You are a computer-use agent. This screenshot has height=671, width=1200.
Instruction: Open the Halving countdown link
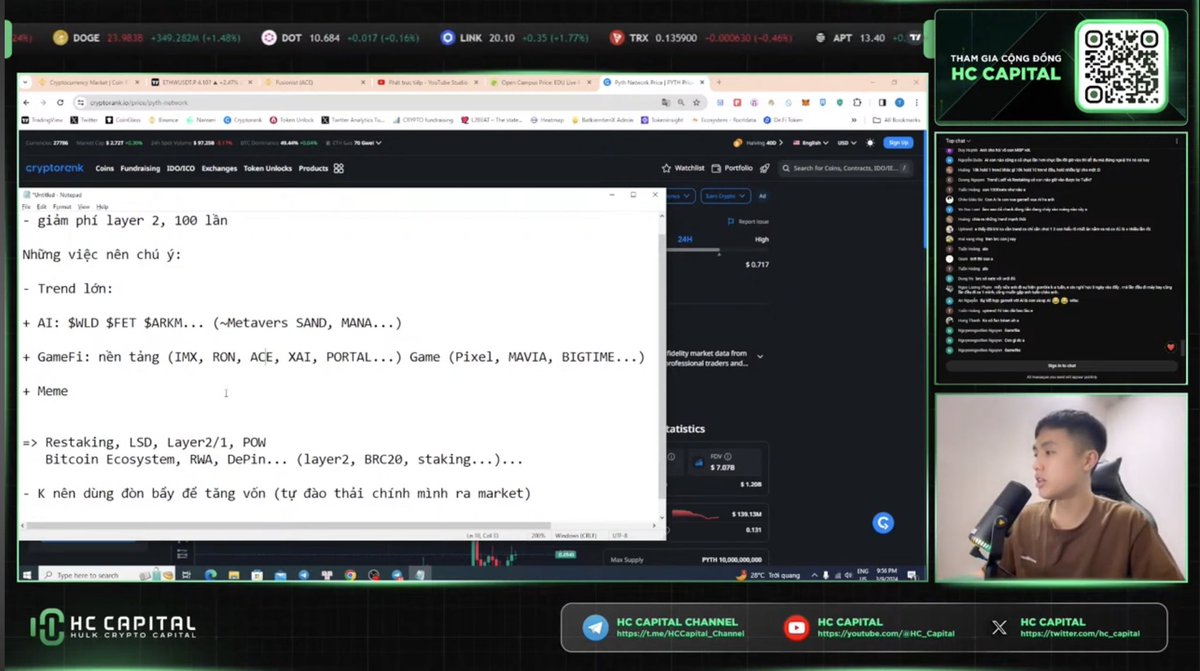pyautogui.click(x=758, y=143)
